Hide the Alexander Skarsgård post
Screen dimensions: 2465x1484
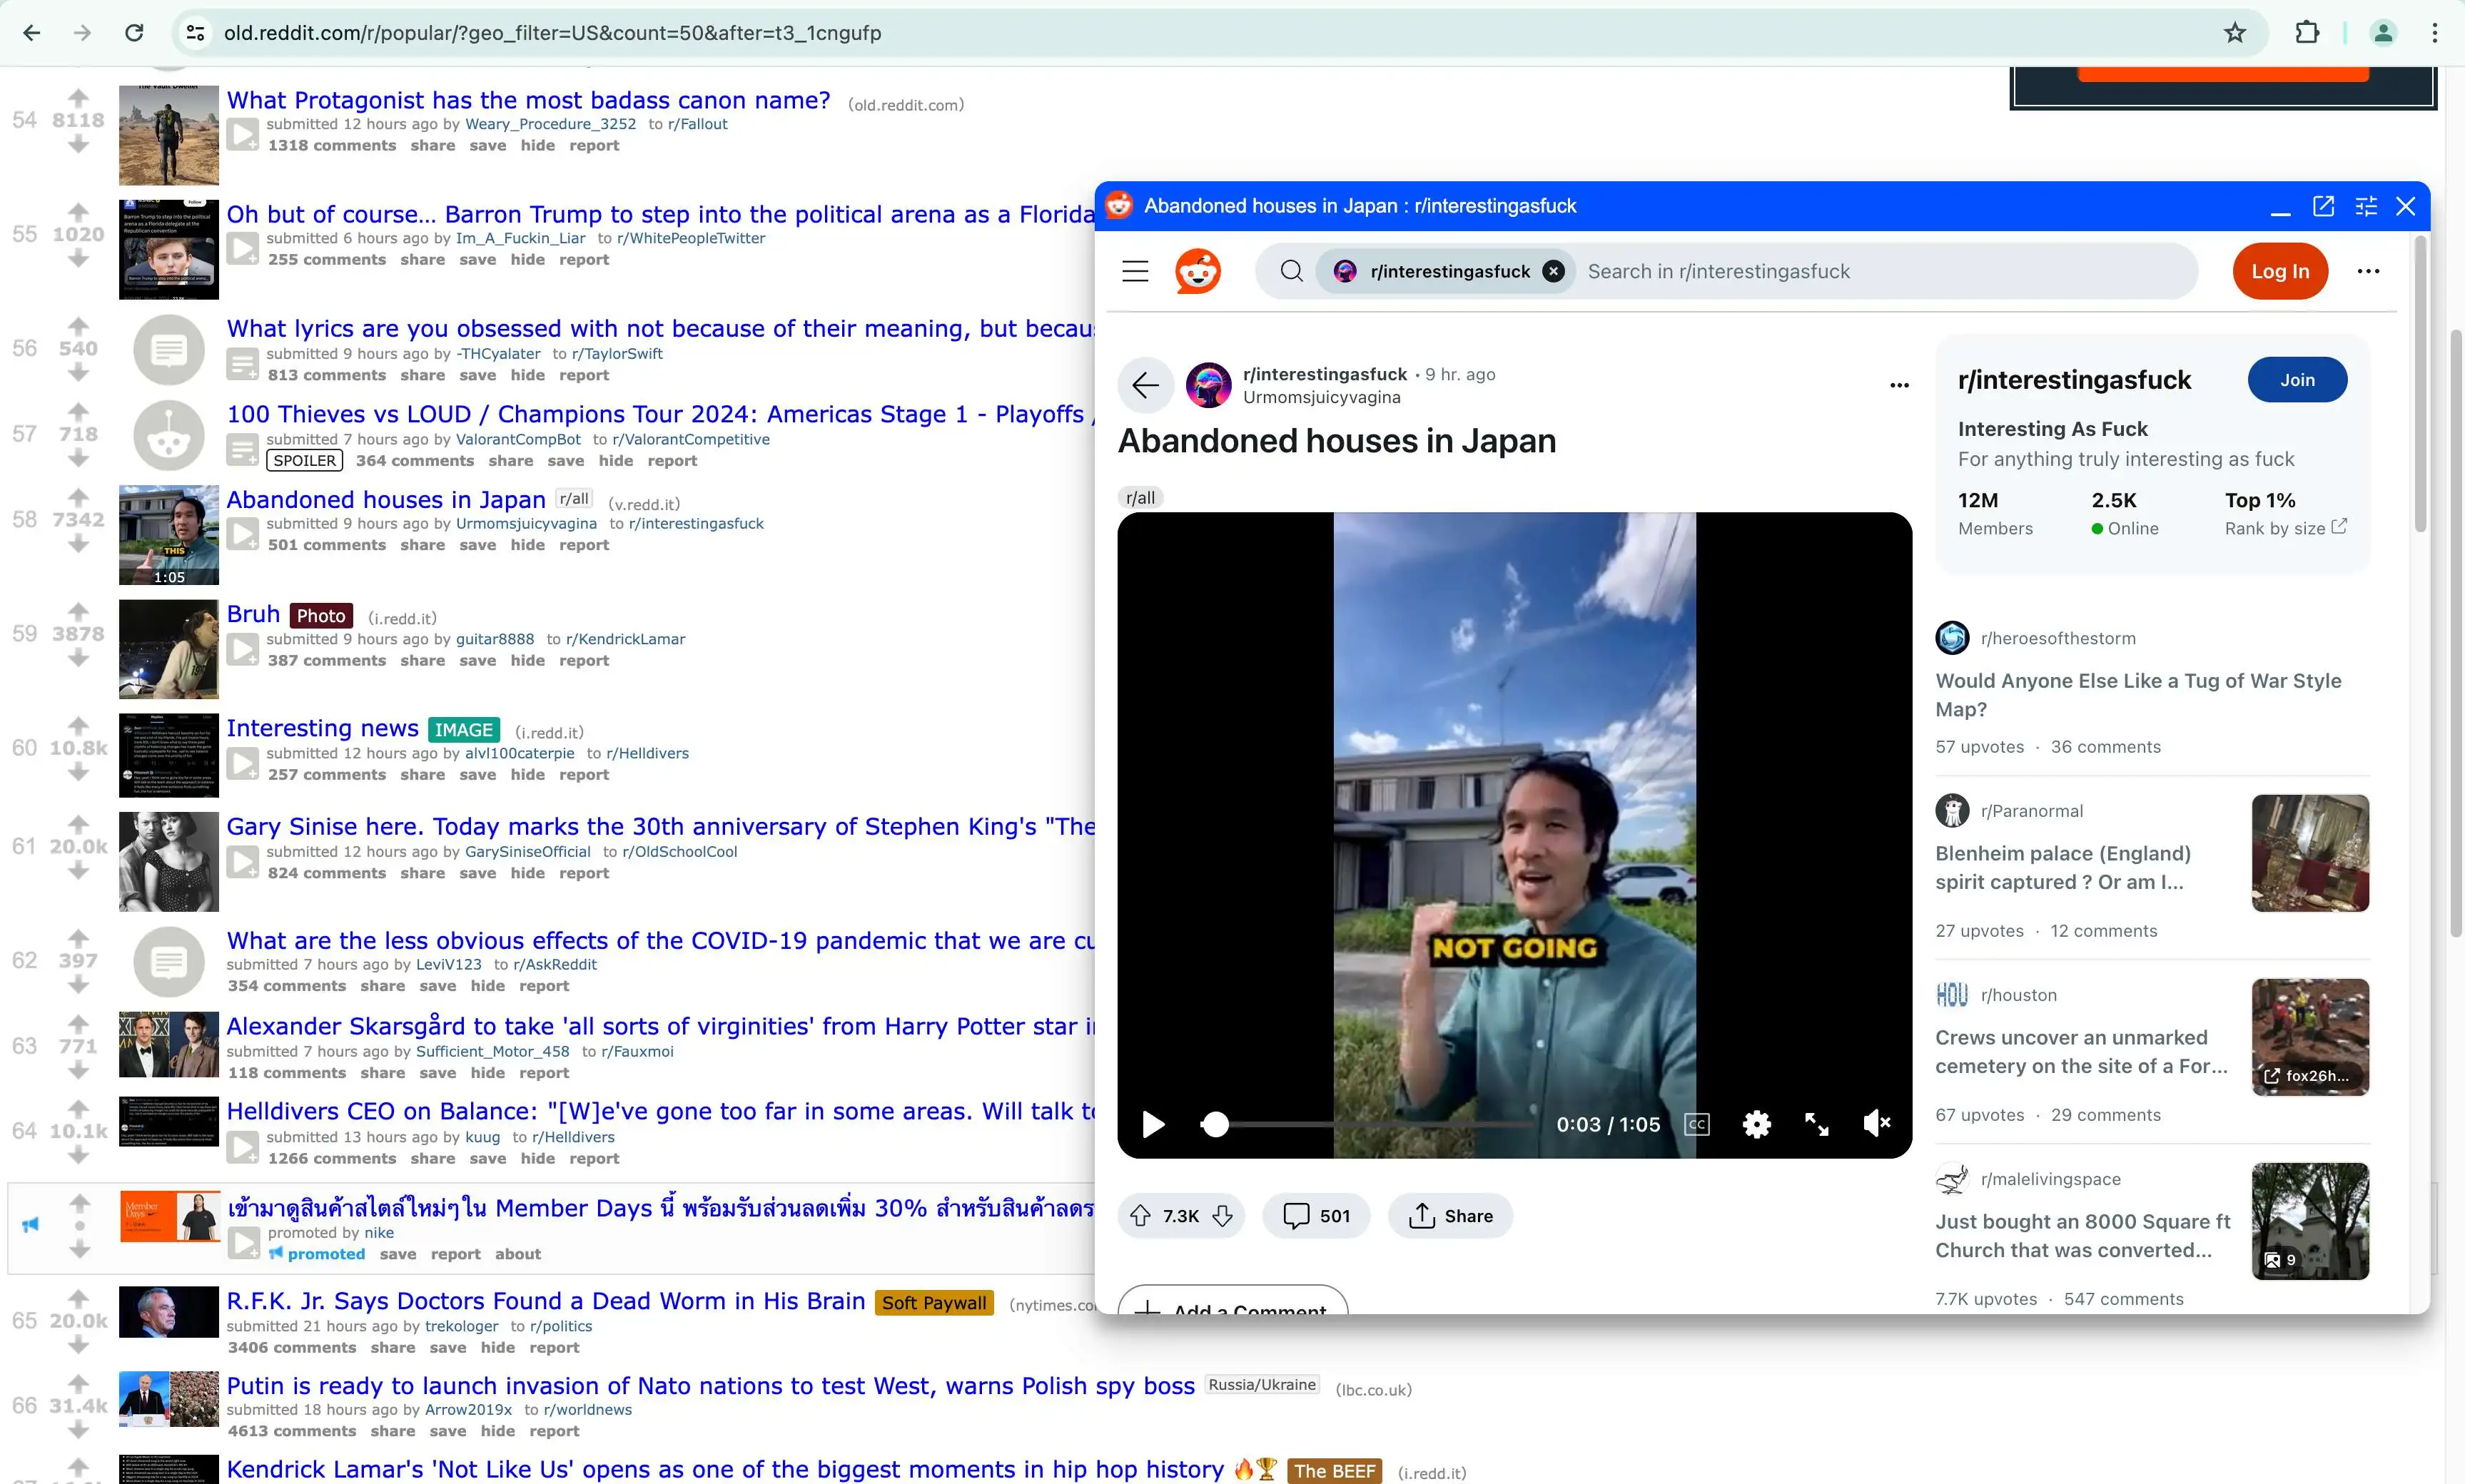(487, 1073)
